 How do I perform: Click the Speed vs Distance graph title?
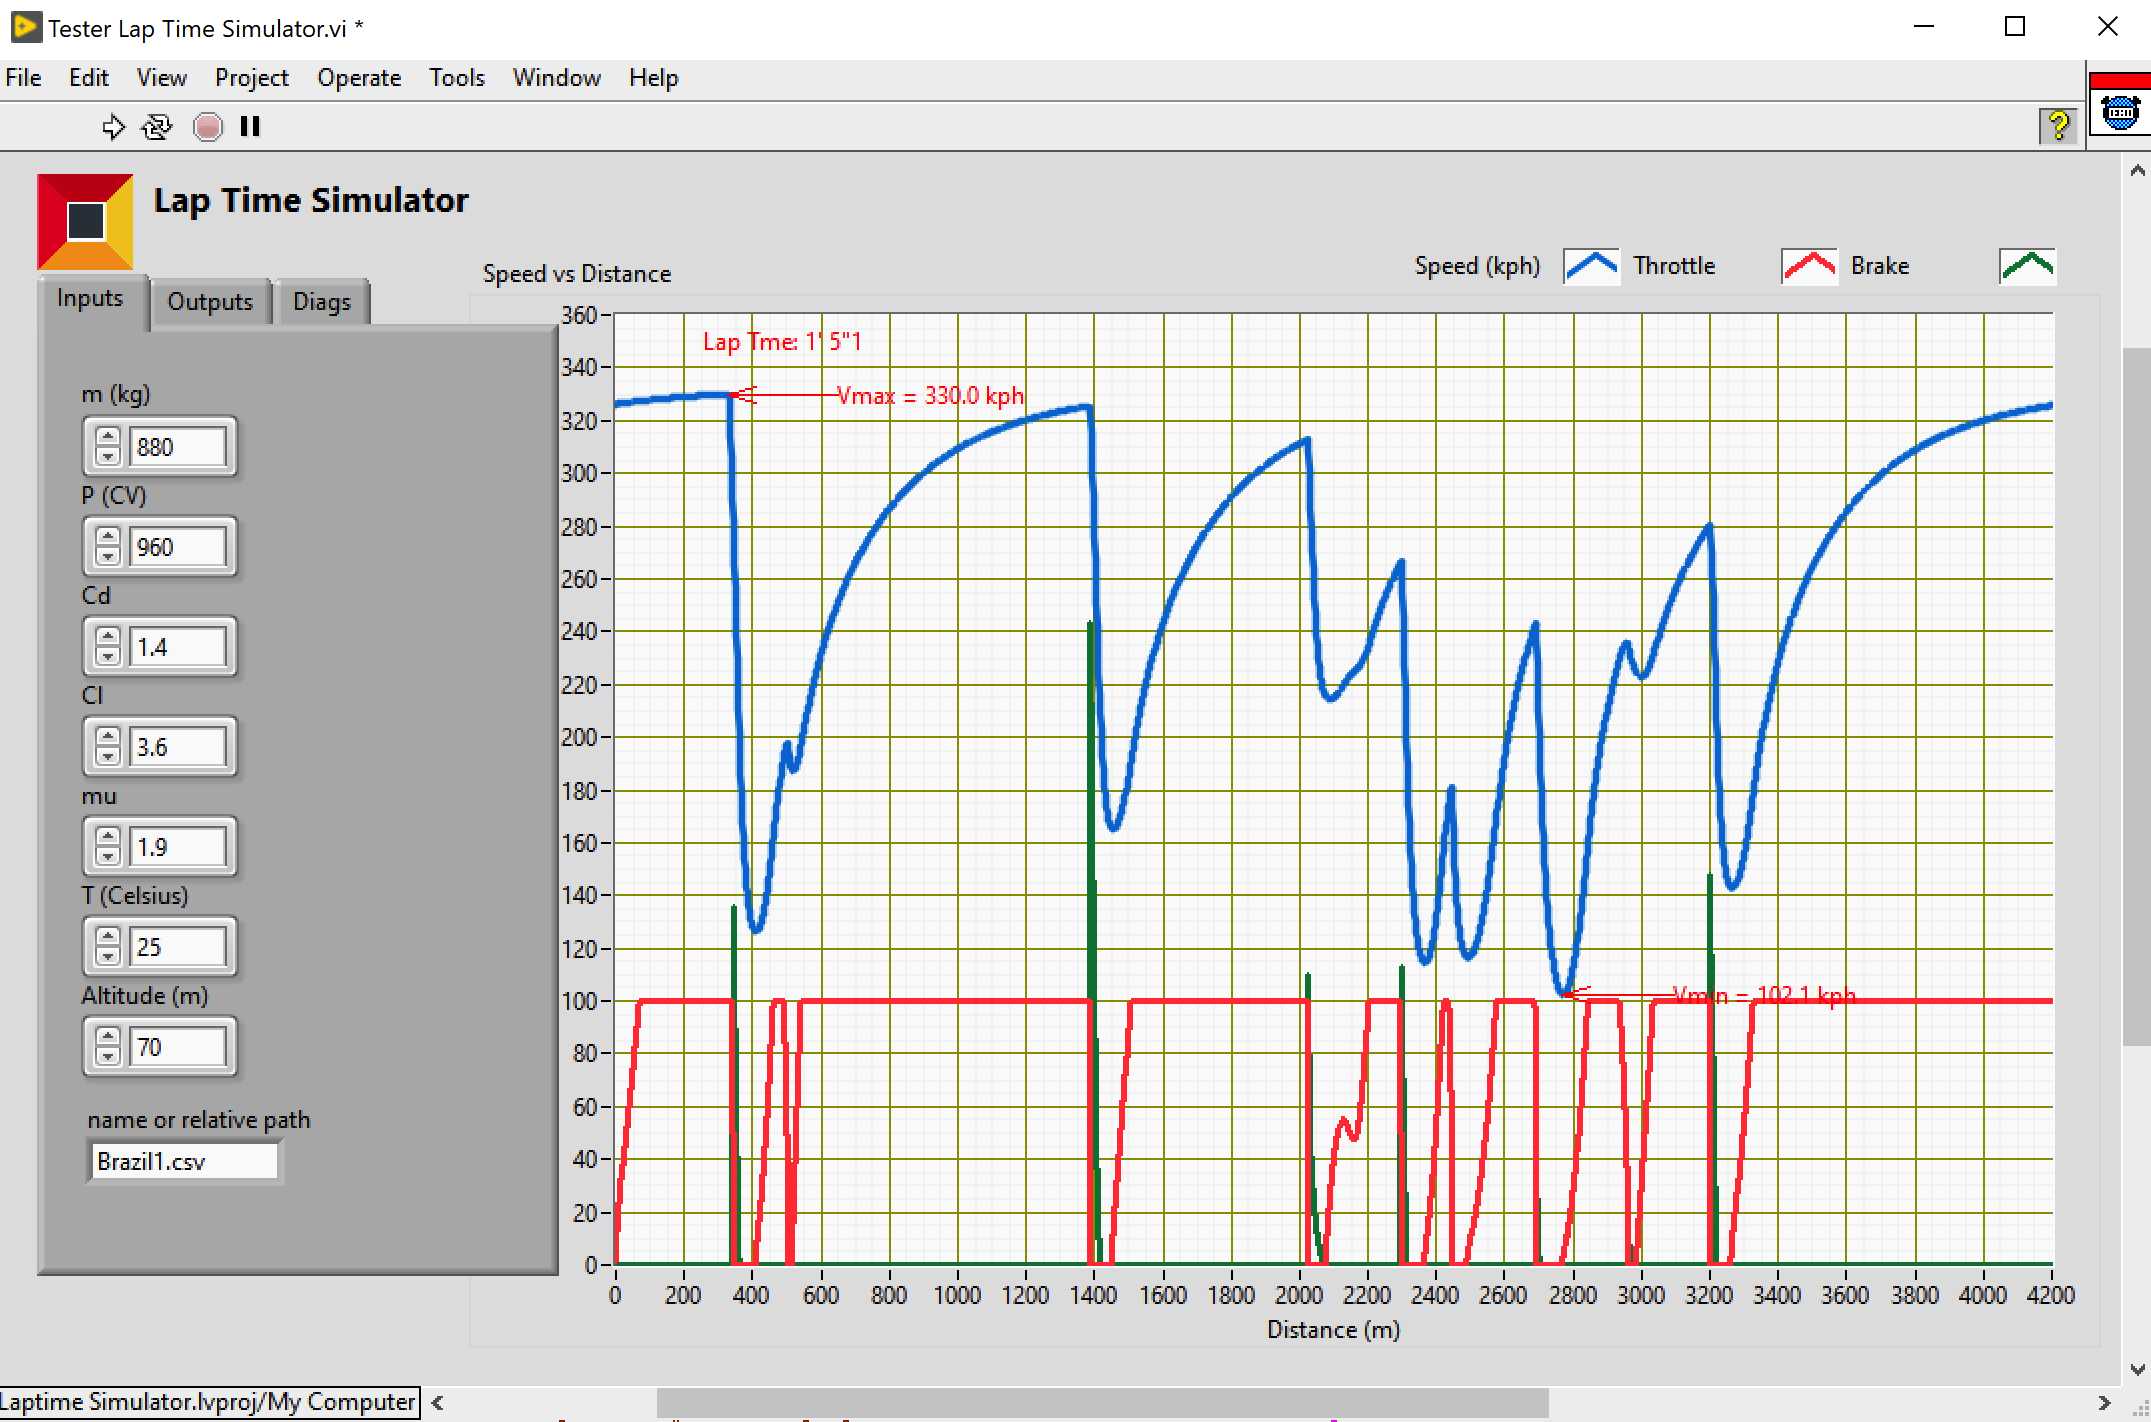(x=577, y=274)
